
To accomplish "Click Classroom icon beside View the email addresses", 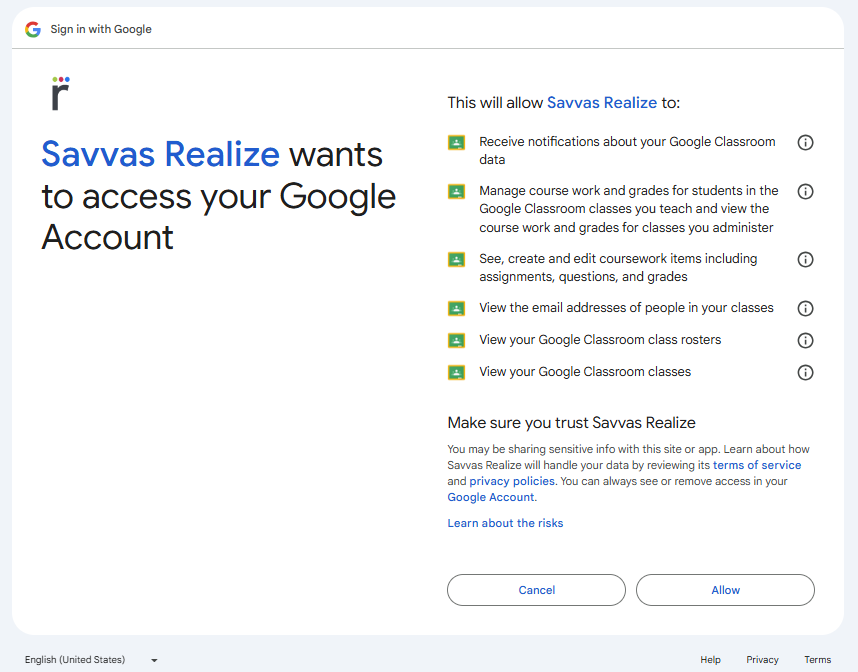I will point(456,309).
